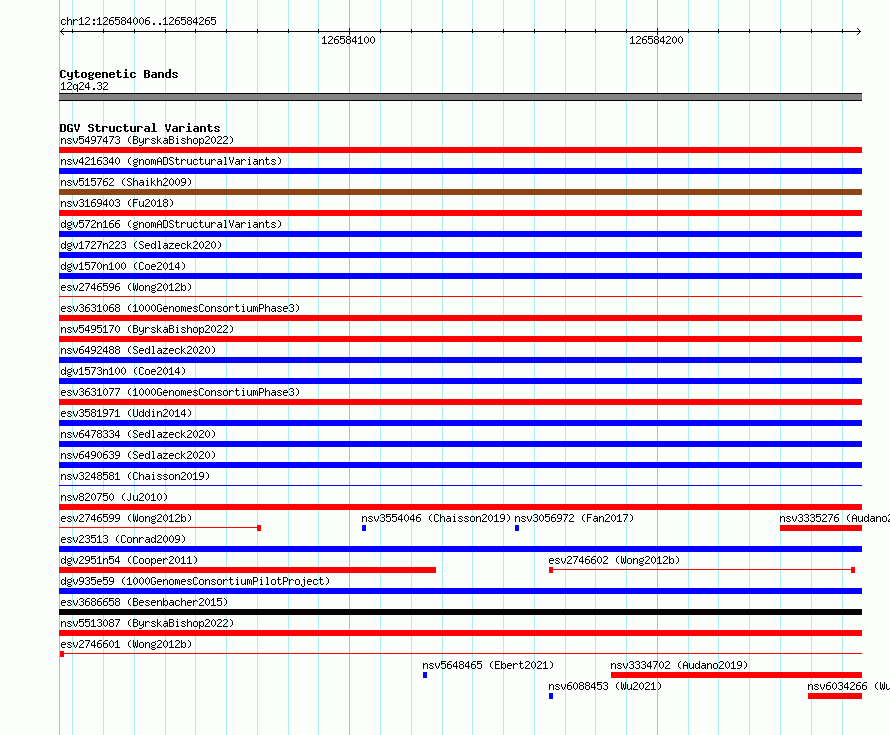This screenshot has height=735, width=890.
Task: Click esv2746601 (Wong2012b) label
Action: click(126, 644)
